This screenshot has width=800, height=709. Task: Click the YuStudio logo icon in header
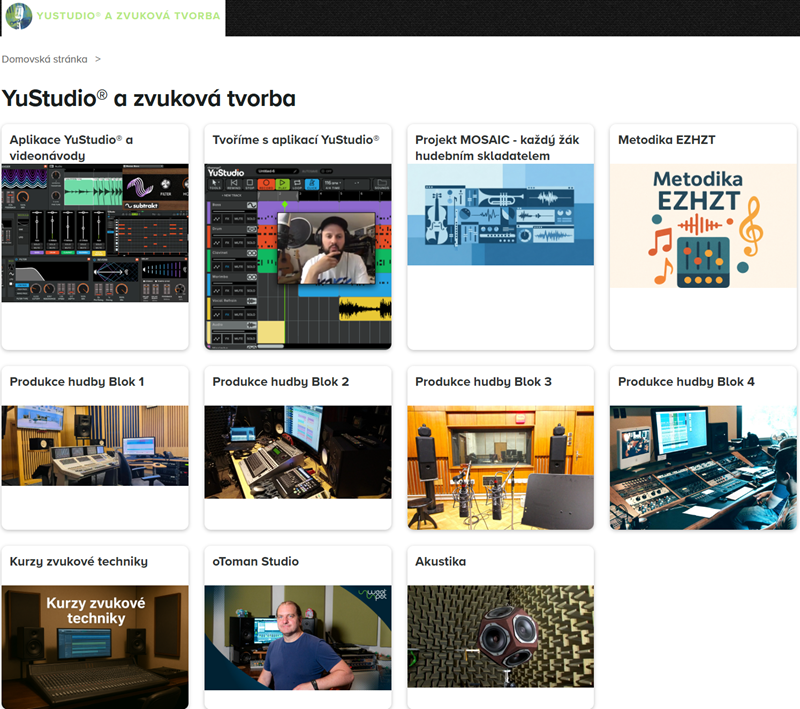18,16
